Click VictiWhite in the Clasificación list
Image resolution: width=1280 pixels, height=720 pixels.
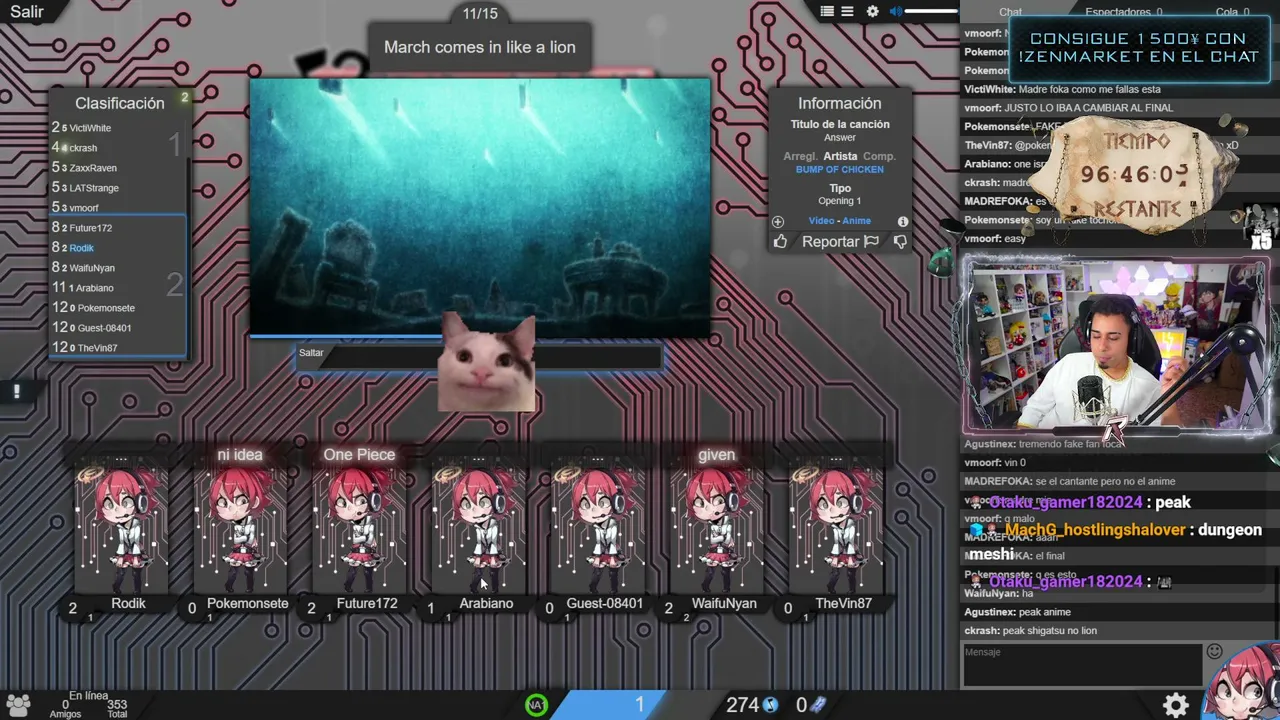point(90,128)
